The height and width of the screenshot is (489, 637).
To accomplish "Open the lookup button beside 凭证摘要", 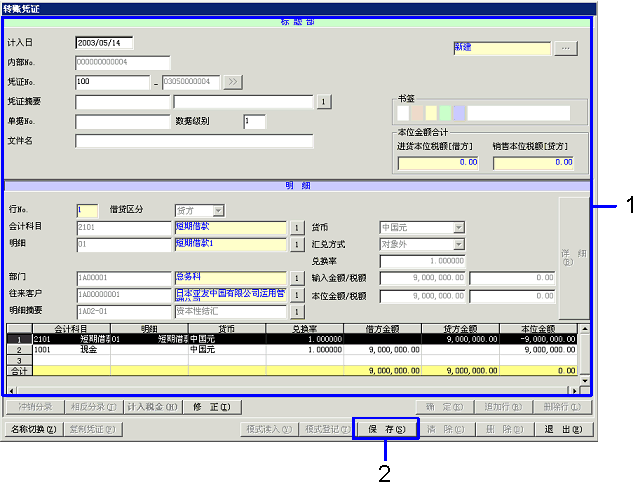I will coord(323,101).
